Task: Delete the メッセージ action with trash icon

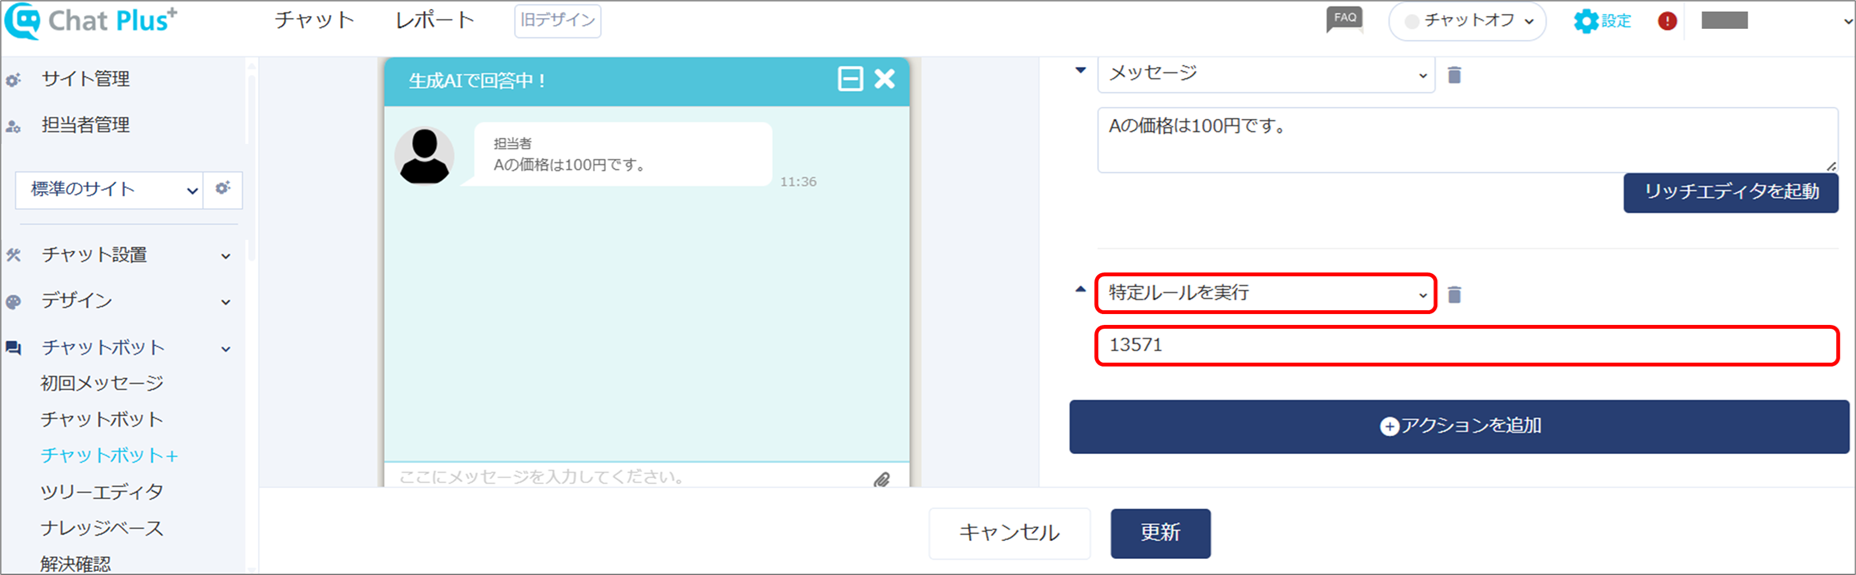Action: coord(1455,75)
